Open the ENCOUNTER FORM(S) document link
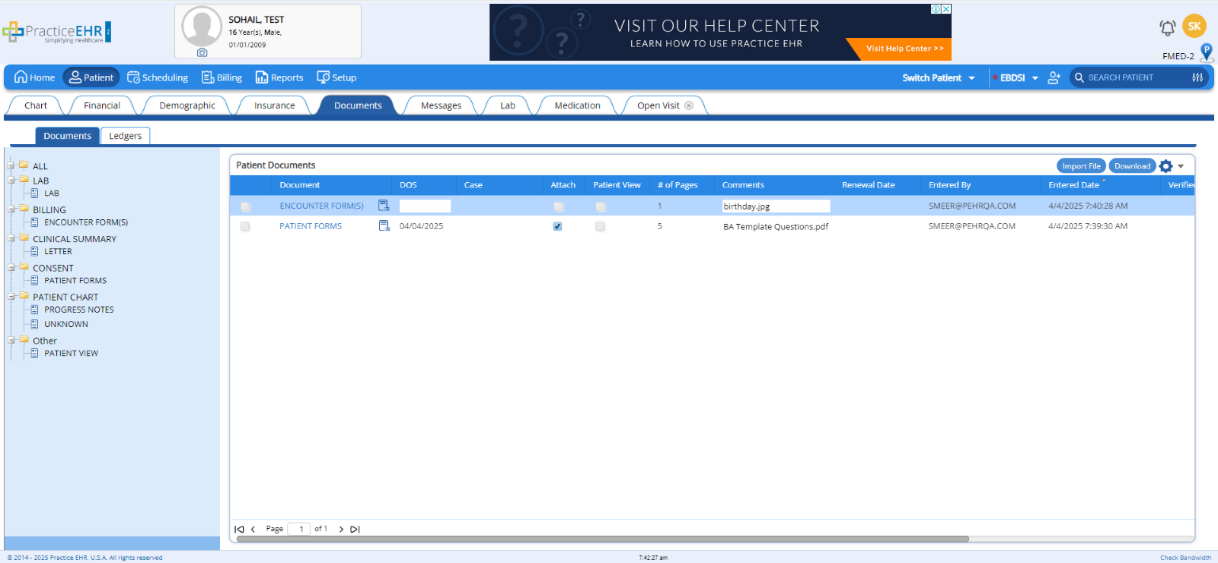 (321, 206)
